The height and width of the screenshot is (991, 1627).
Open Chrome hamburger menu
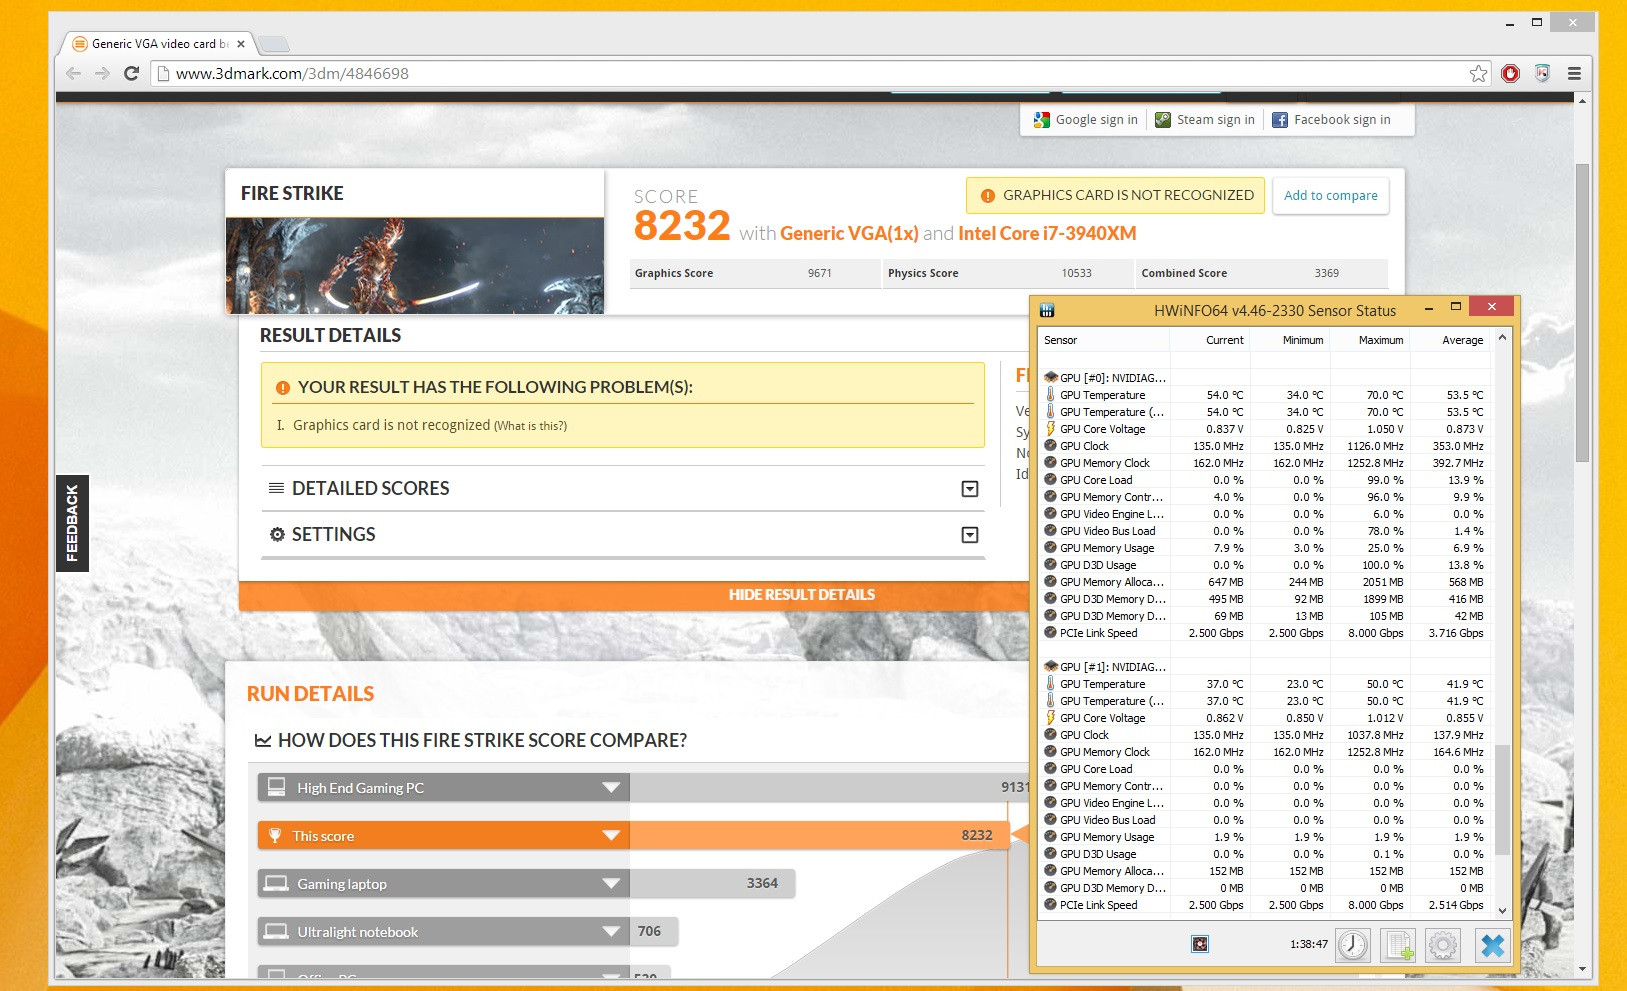coord(1574,73)
